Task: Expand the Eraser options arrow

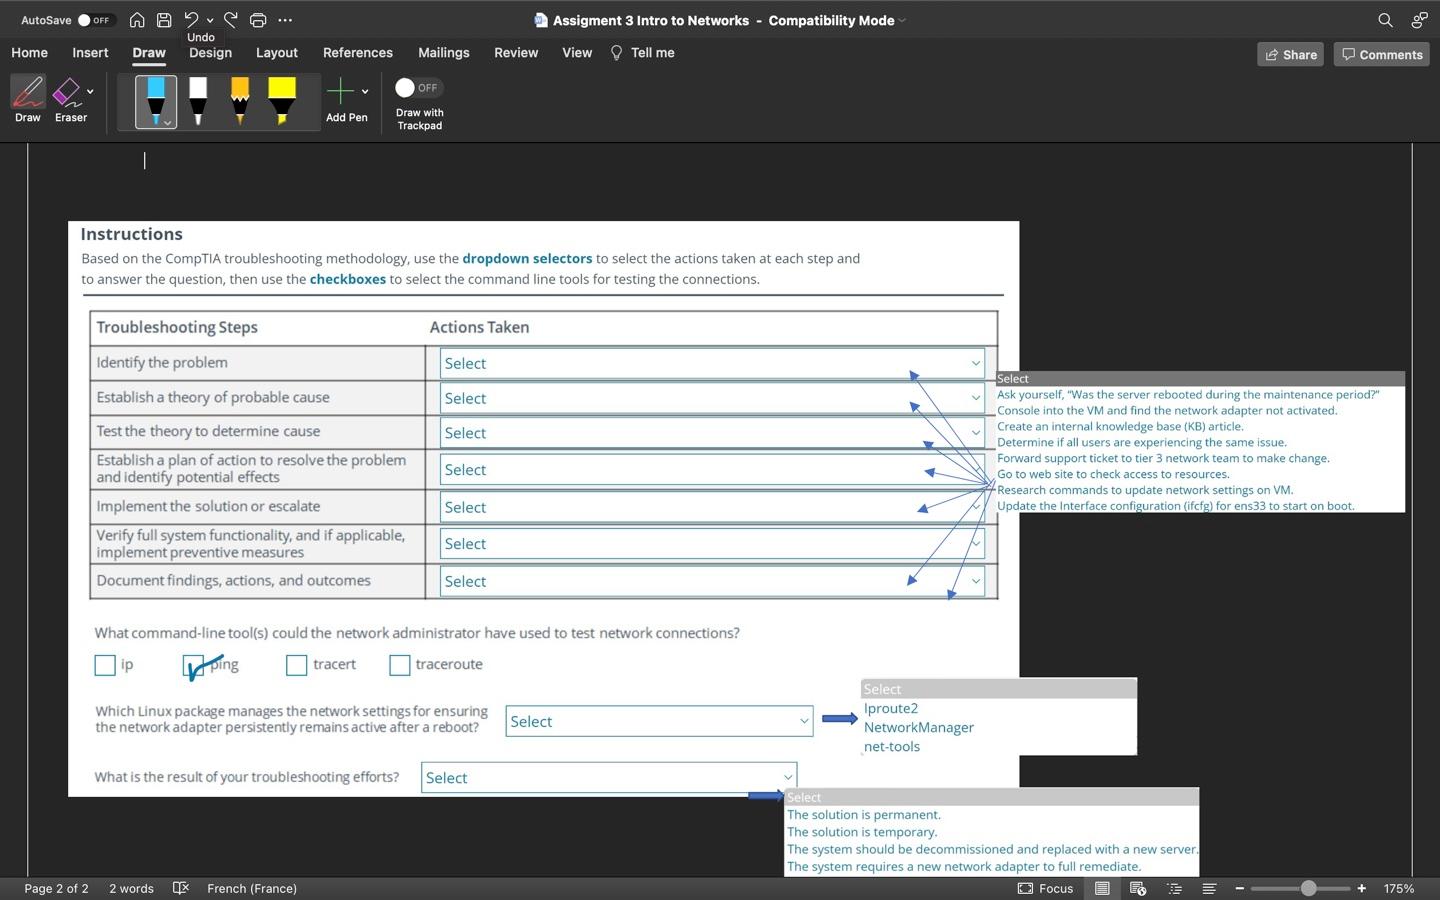Action: [90, 91]
